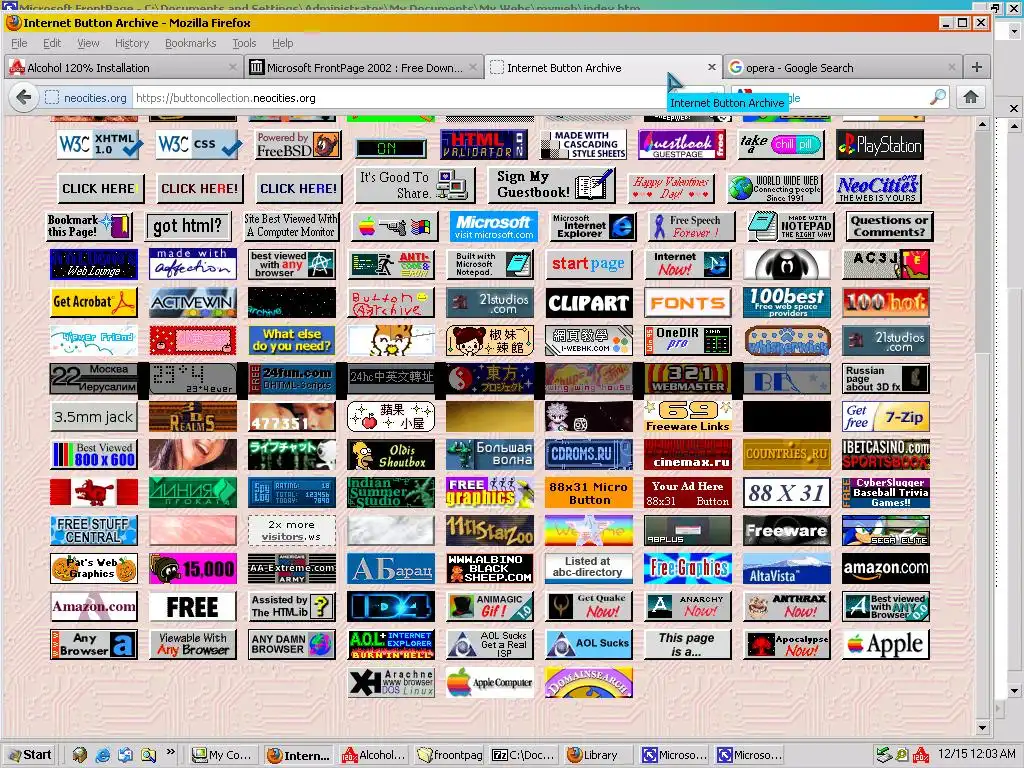
Task: Open My Computer taskbar item
Action: coord(224,755)
